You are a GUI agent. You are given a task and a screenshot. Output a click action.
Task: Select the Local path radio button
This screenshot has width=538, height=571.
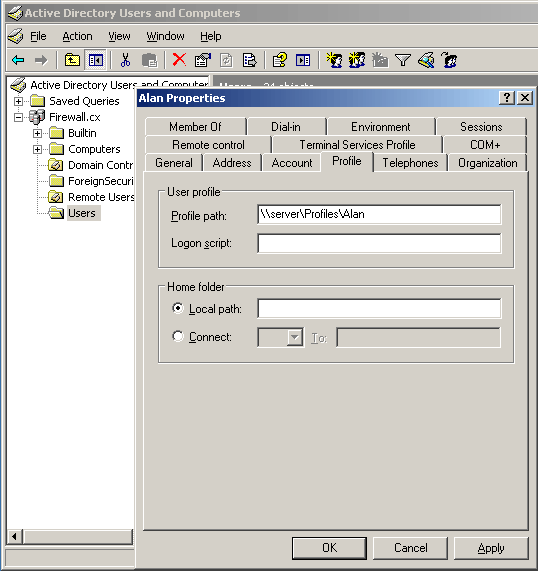(x=178, y=308)
